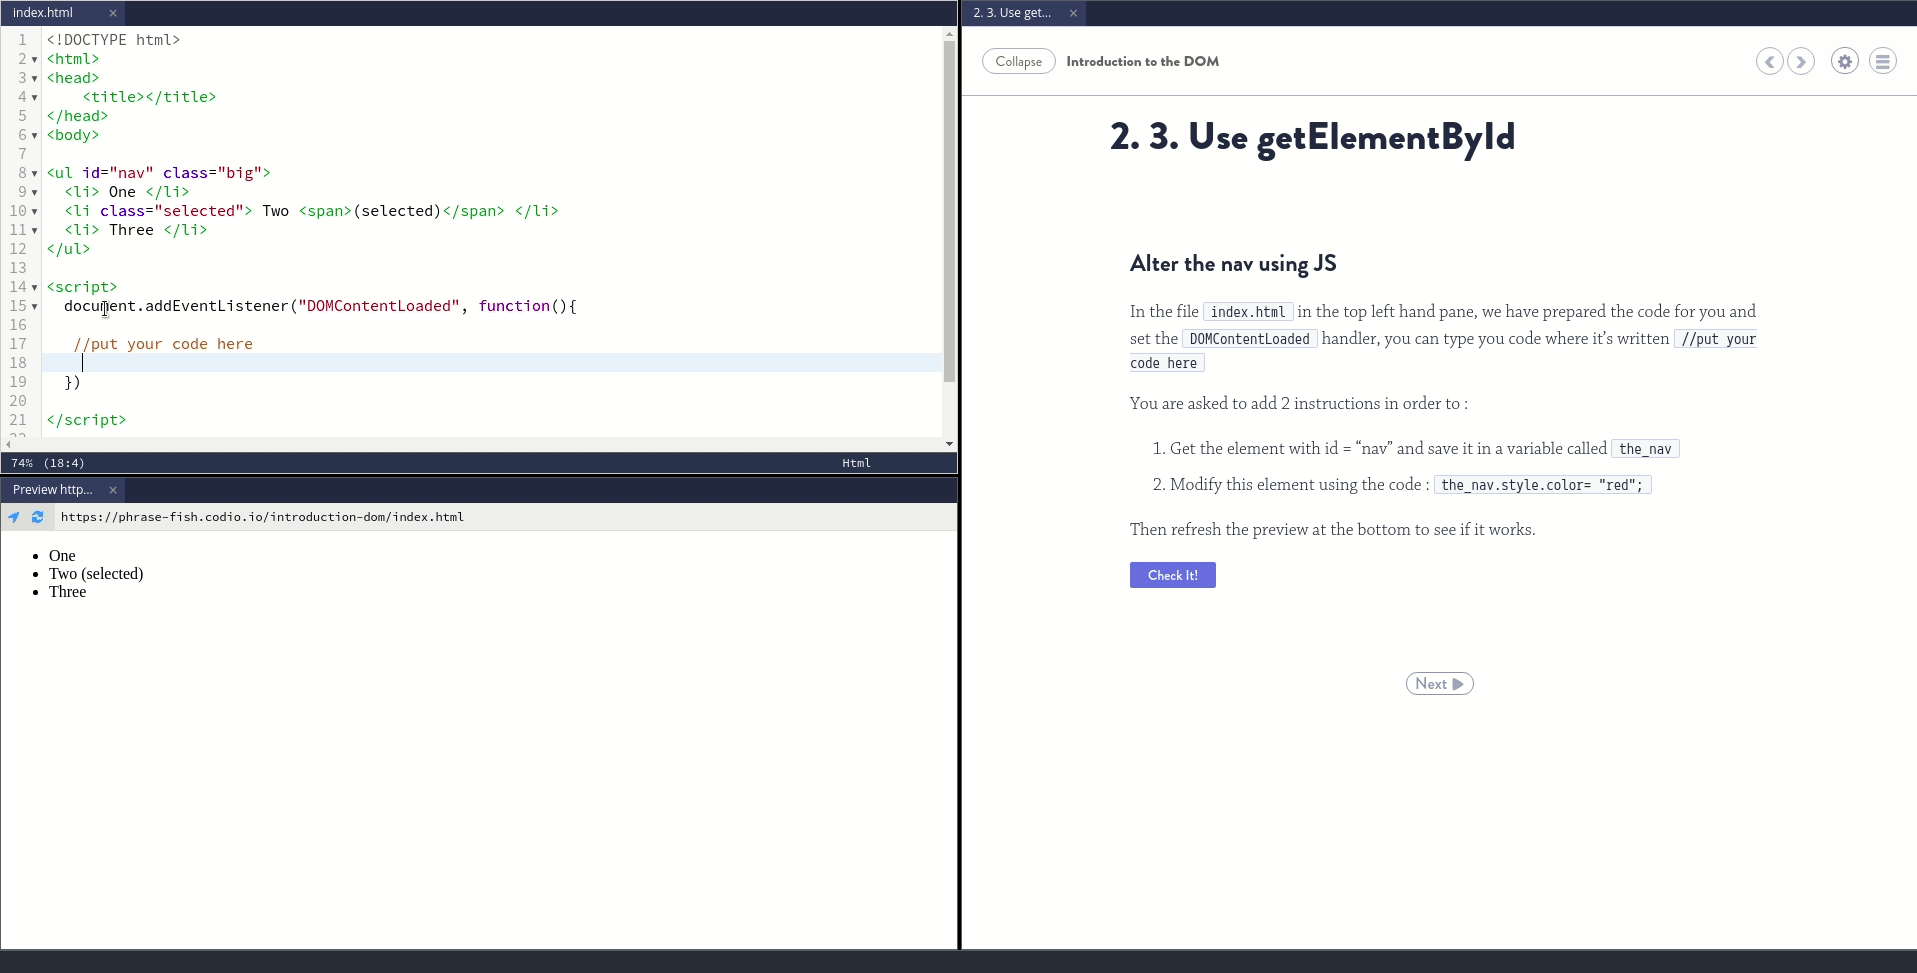Click the '//put your code here' comment line
The height and width of the screenshot is (973, 1917).
[163, 344]
